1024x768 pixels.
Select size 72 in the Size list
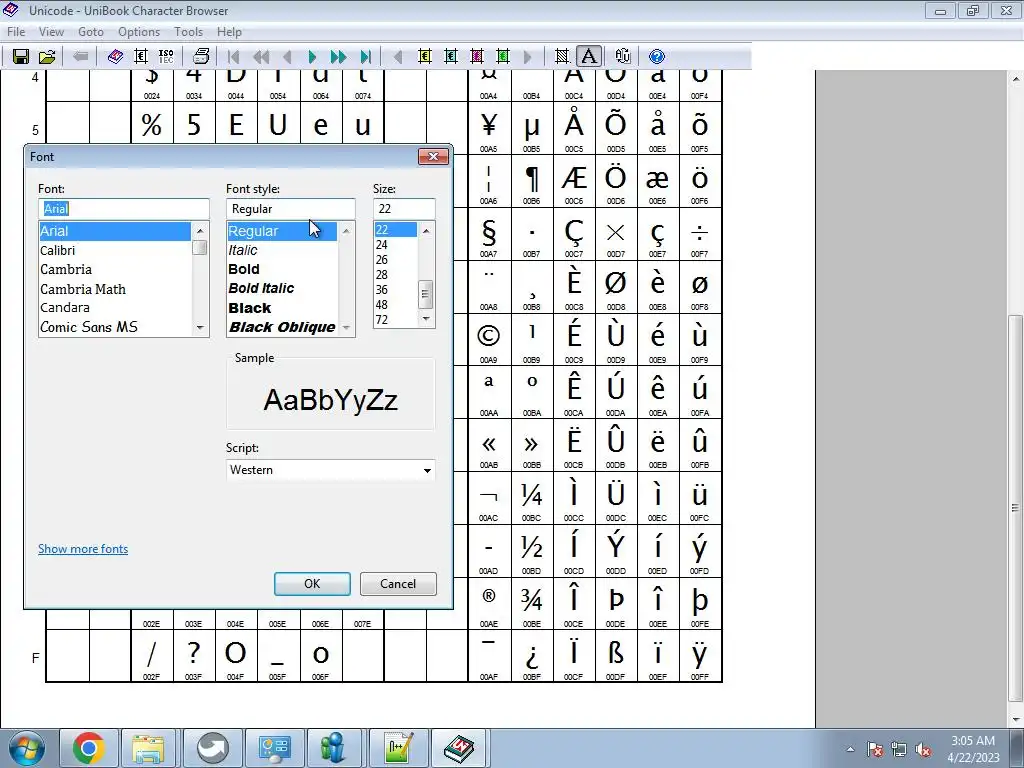click(x=396, y=319)
